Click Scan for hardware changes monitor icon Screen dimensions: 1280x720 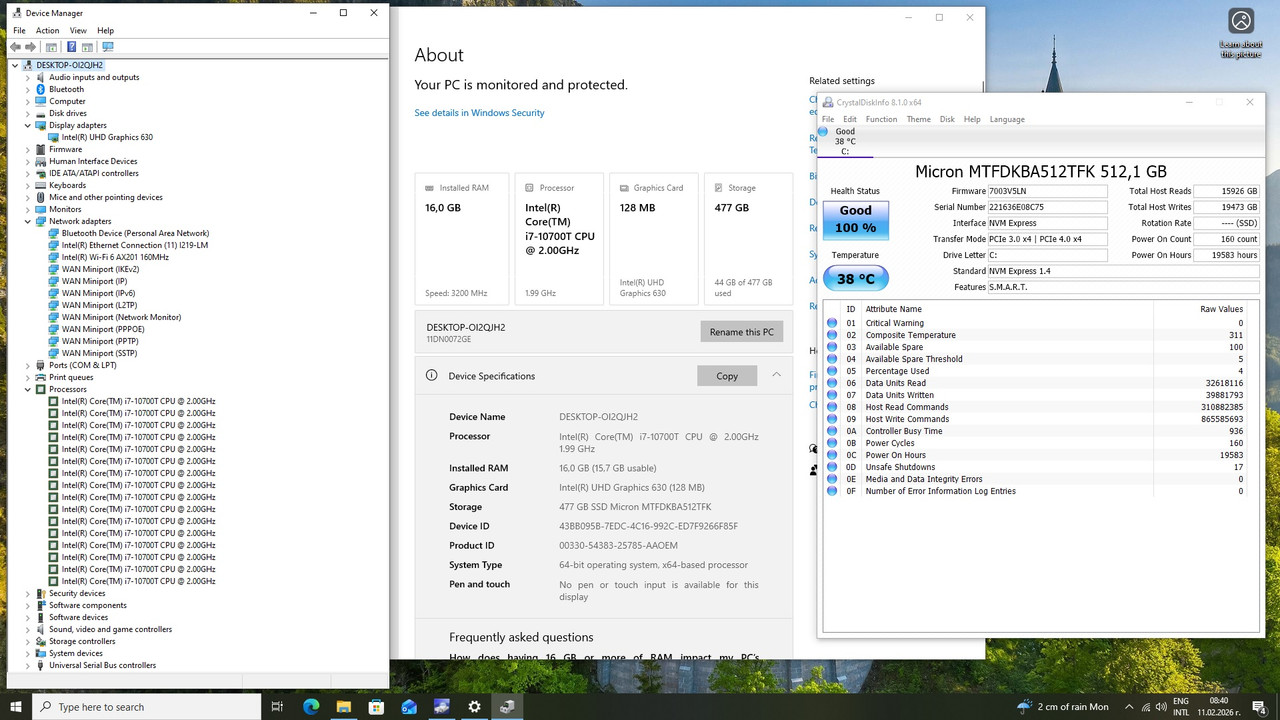point(108,47)
